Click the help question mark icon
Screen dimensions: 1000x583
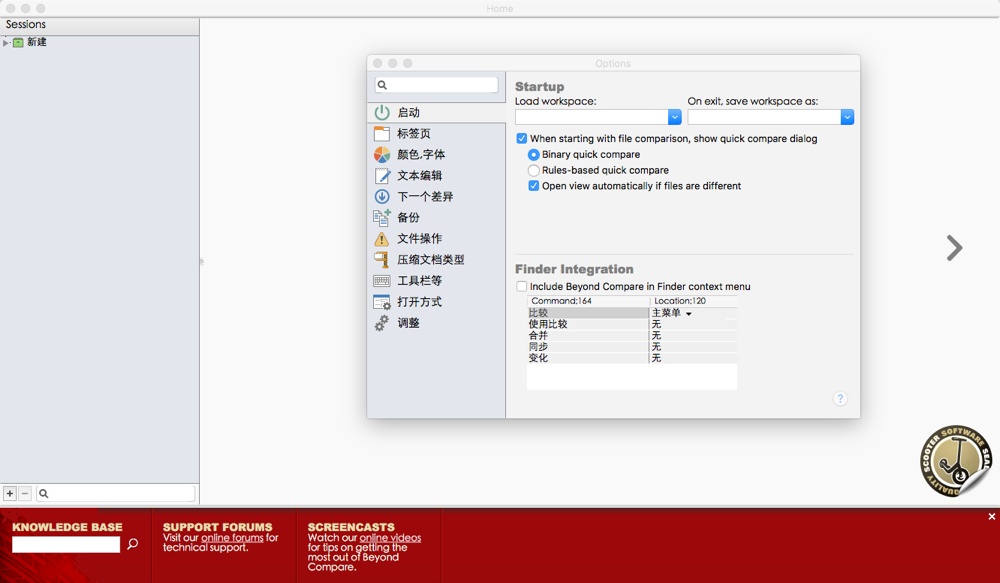840,399
